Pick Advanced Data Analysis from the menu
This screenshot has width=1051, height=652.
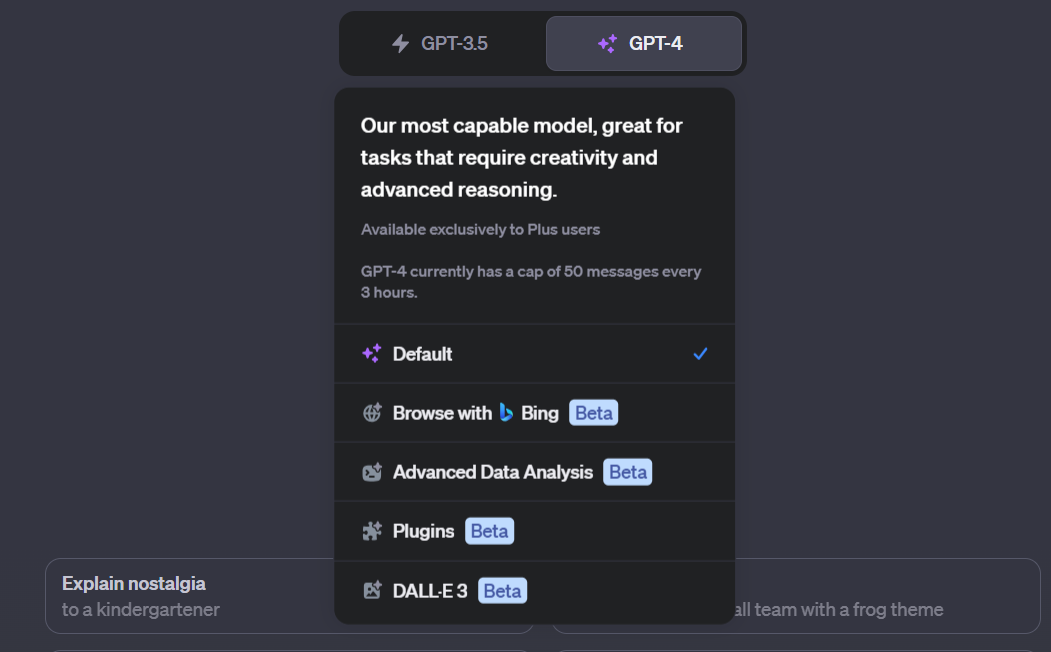534,472
